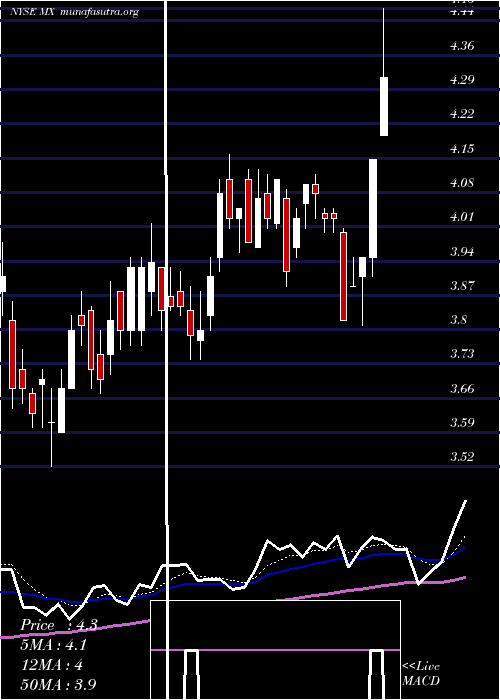Click the '5MA : 4.1' readout
The width and height of the screenshot is (500, 700).
[54, 645]
